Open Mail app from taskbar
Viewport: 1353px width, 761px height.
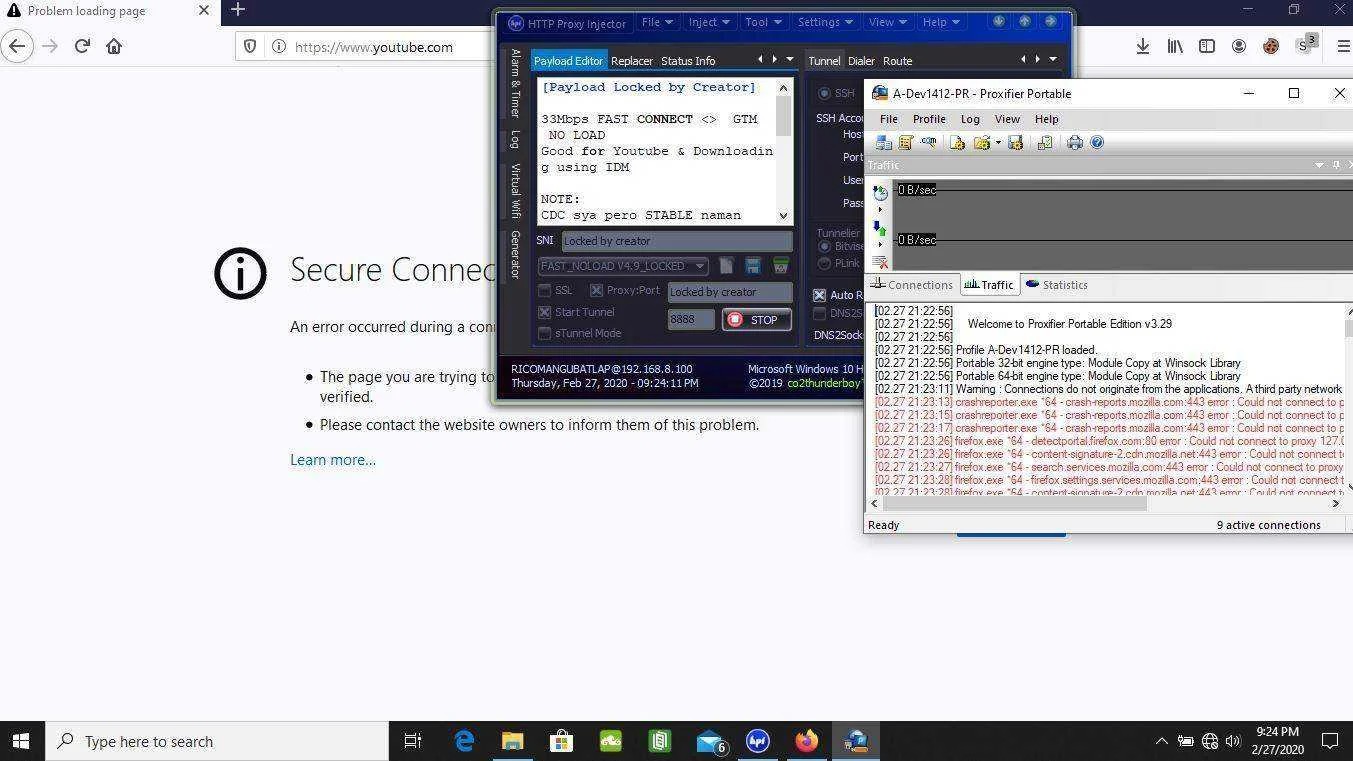click(x=710, y=741)
